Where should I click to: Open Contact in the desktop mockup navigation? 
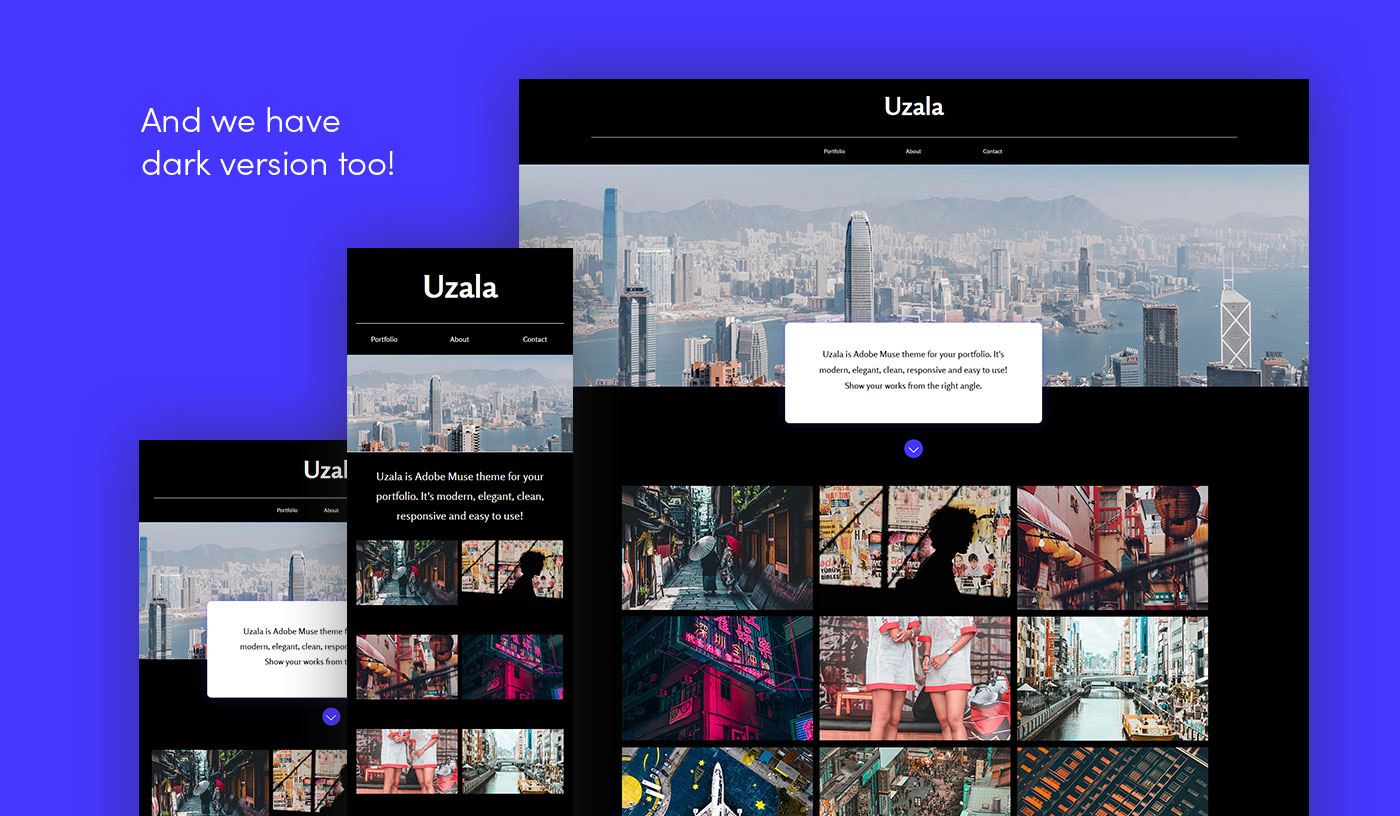coord(992,151)
